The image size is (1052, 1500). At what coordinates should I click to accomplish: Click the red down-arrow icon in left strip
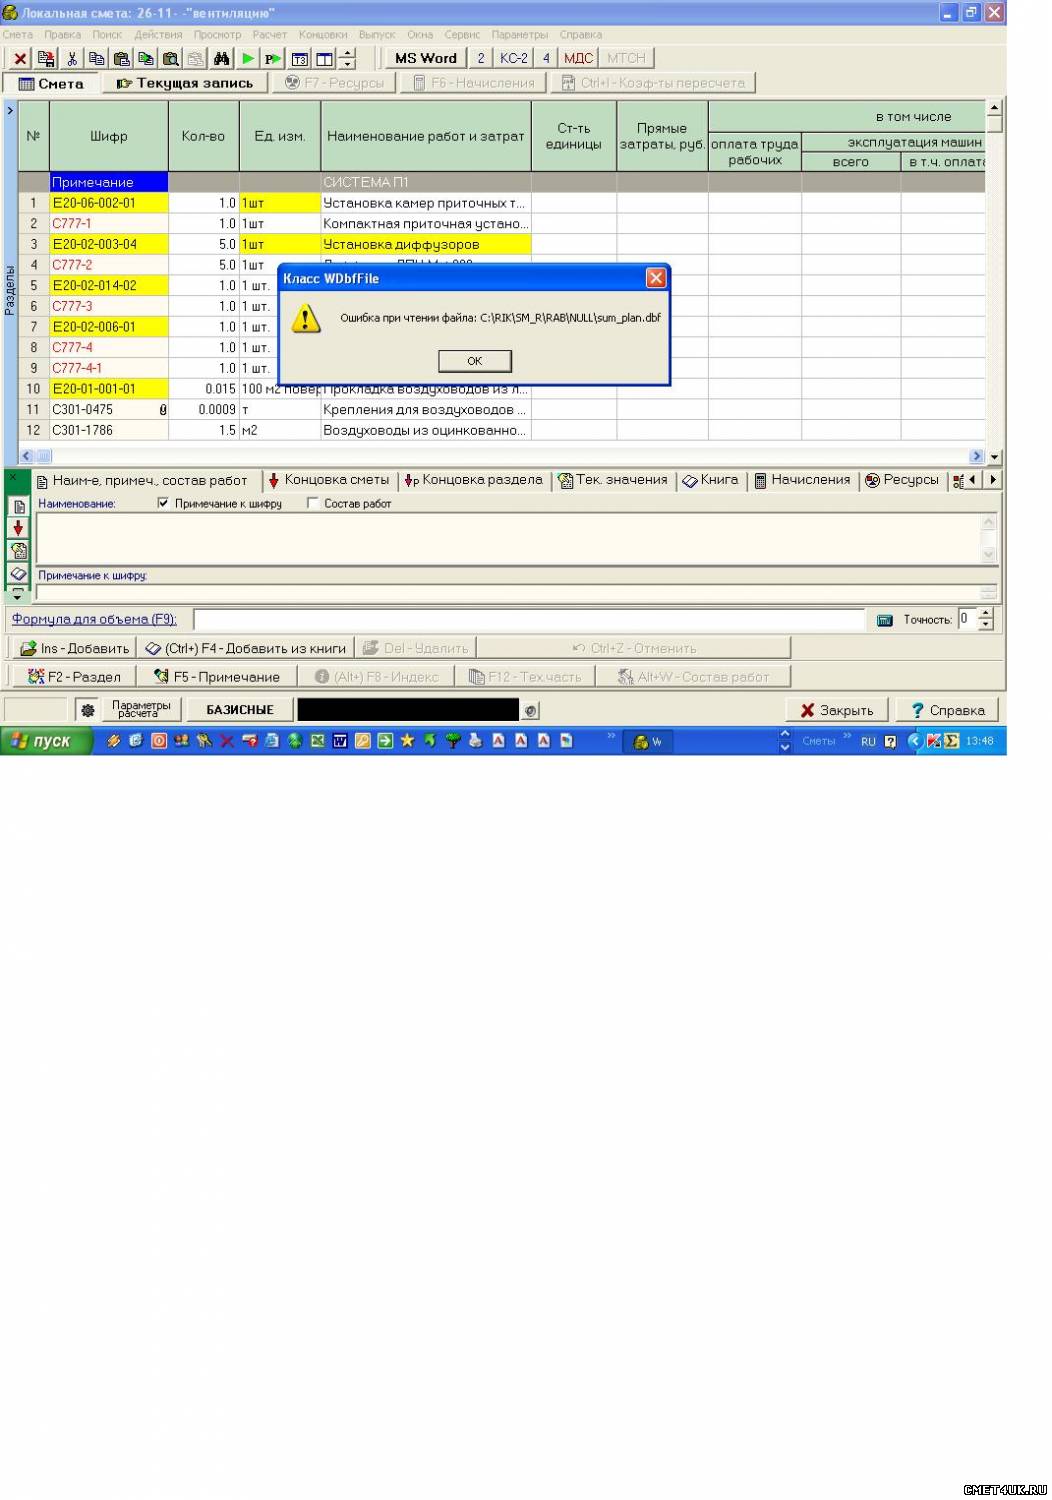coord(18,528)
